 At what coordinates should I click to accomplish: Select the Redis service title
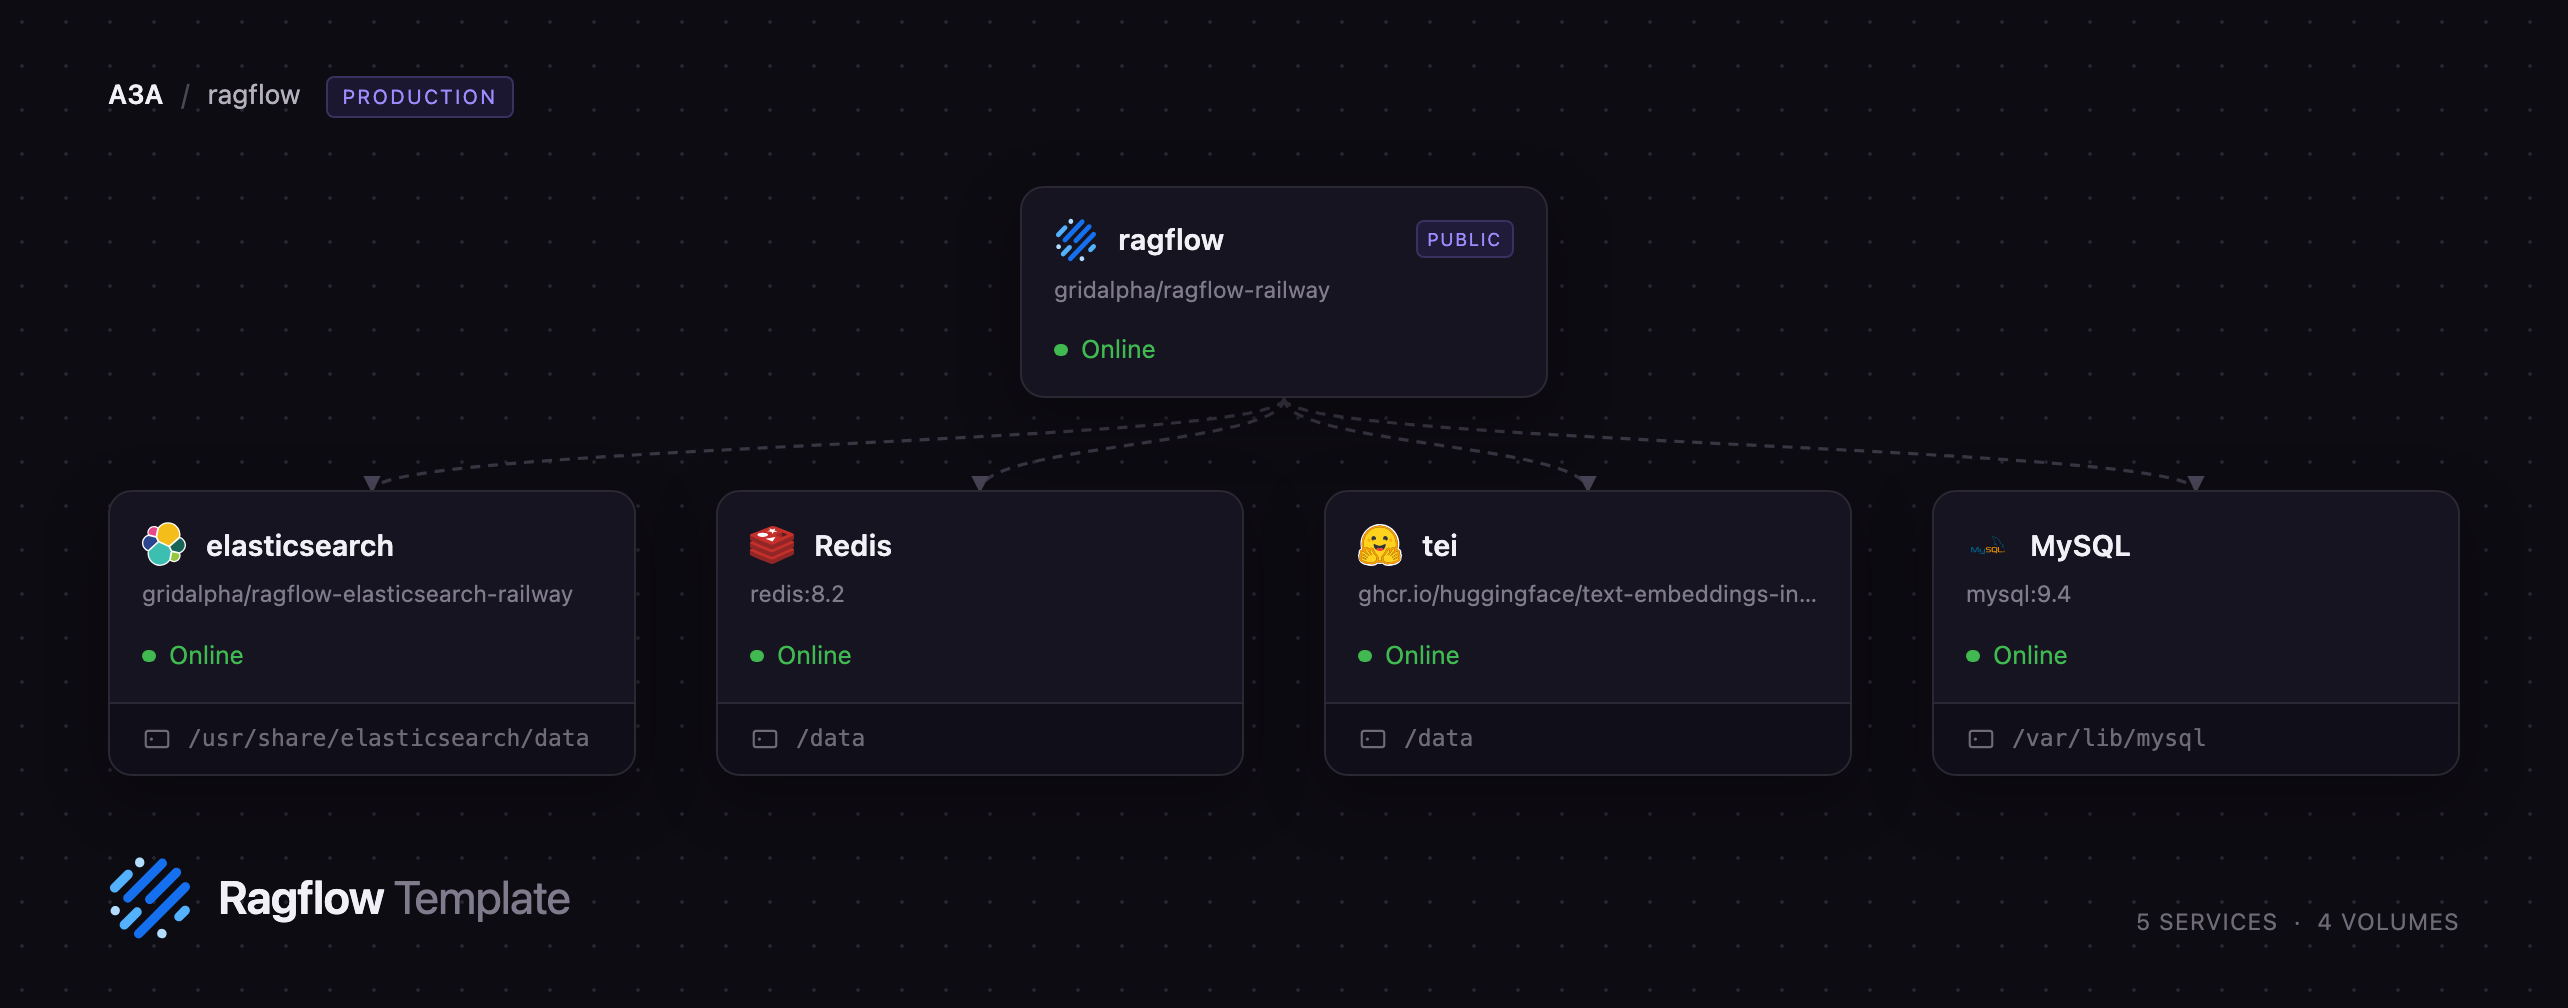pos(853,546)
